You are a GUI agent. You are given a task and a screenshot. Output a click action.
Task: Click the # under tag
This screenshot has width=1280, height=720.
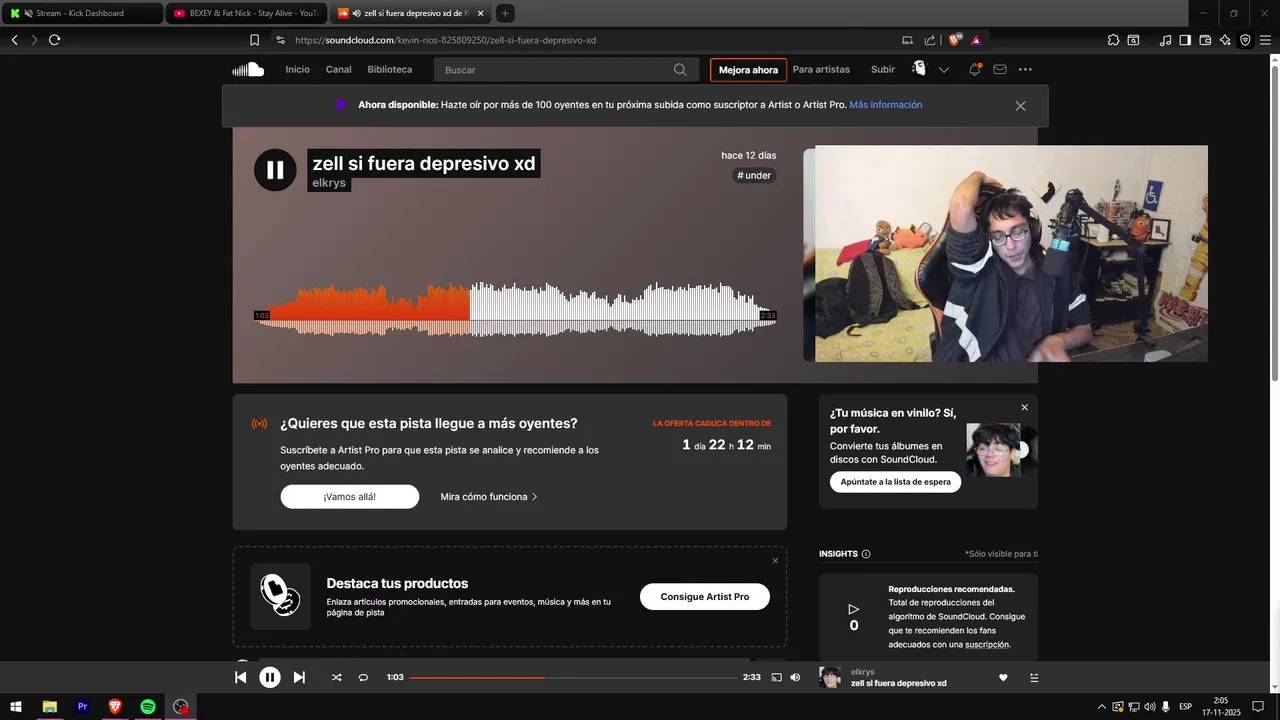(x=754, y=175)
